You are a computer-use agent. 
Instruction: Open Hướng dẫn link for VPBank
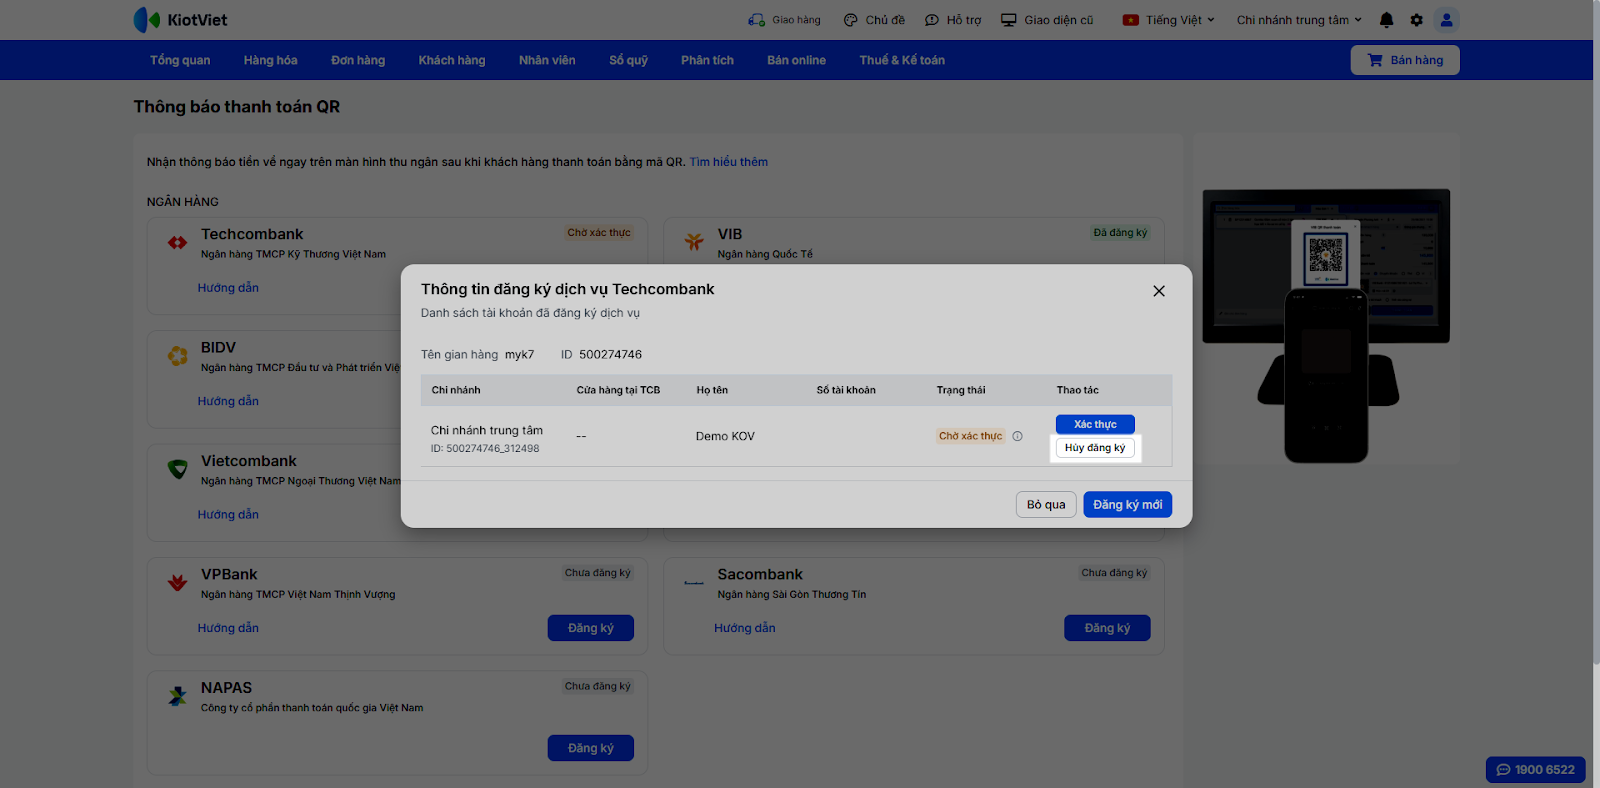tap(228, 628)
